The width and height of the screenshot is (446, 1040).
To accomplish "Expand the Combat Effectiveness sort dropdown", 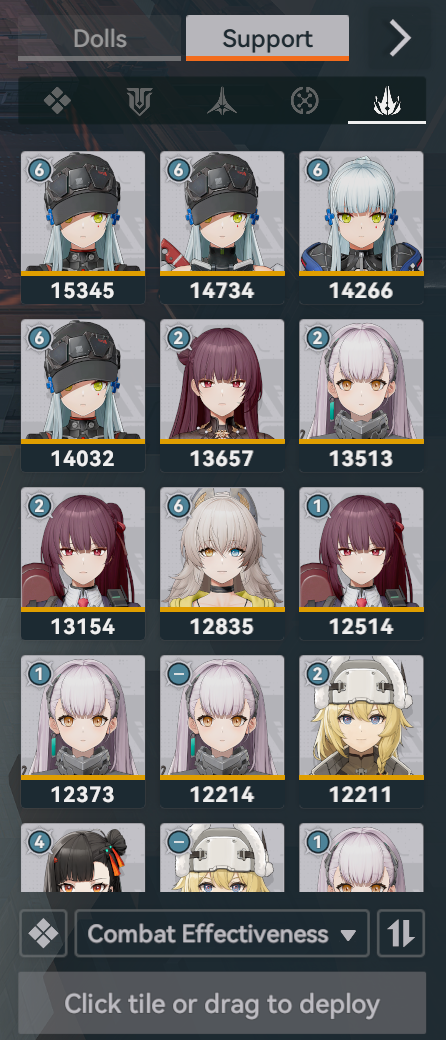I will pyautogui.click(x=222, y=934).
